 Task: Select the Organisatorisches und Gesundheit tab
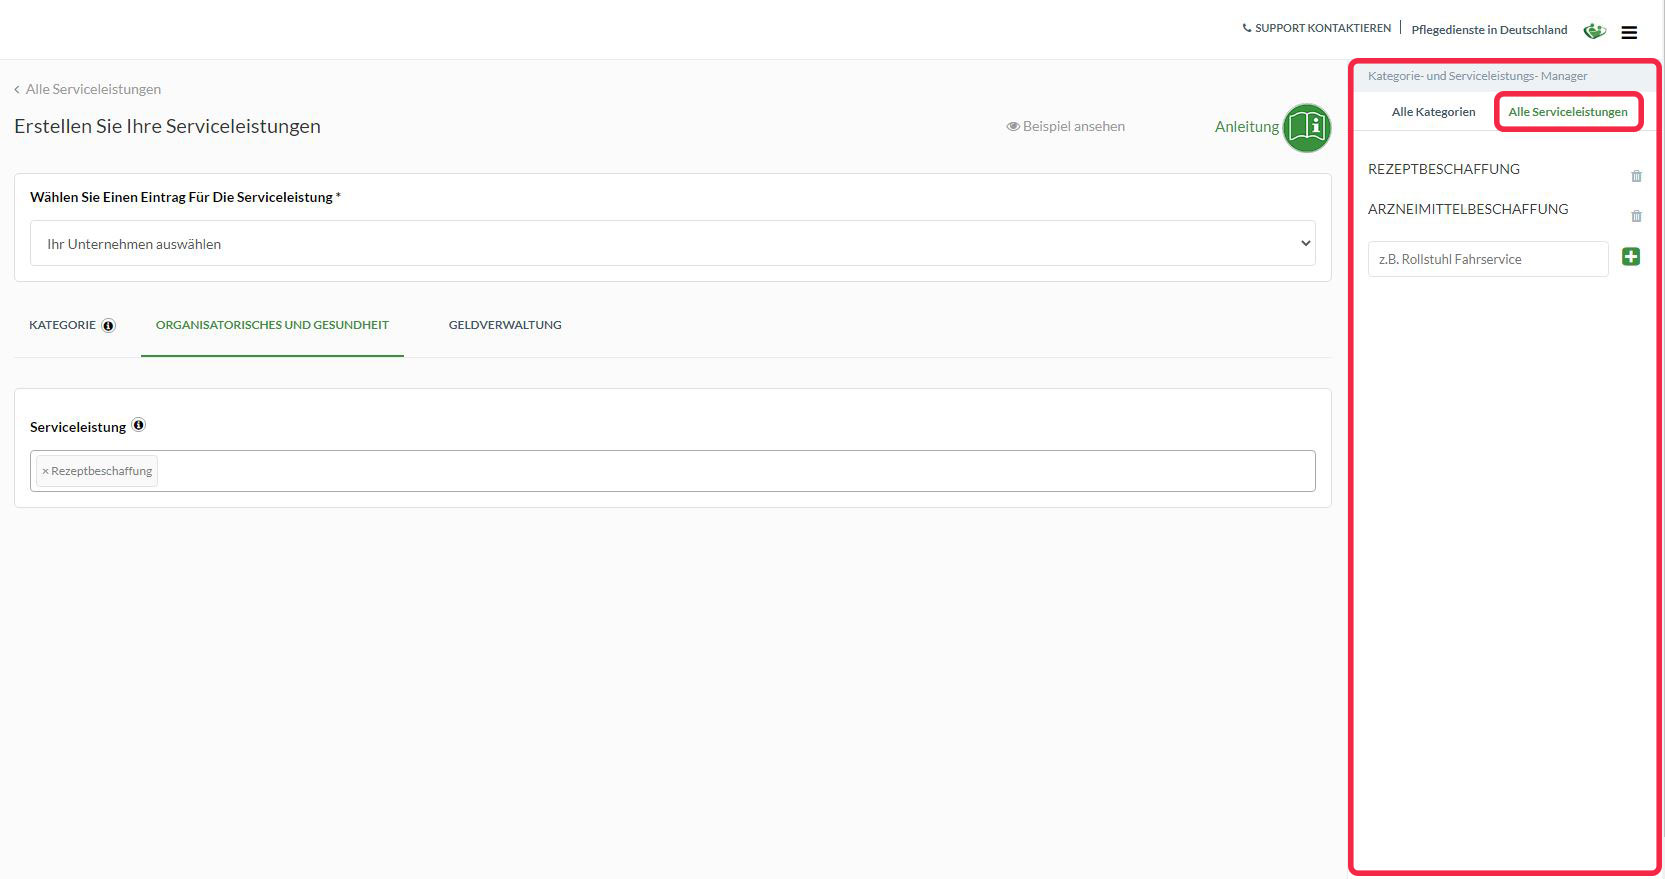pyautogui.click(x=272, y=325)
